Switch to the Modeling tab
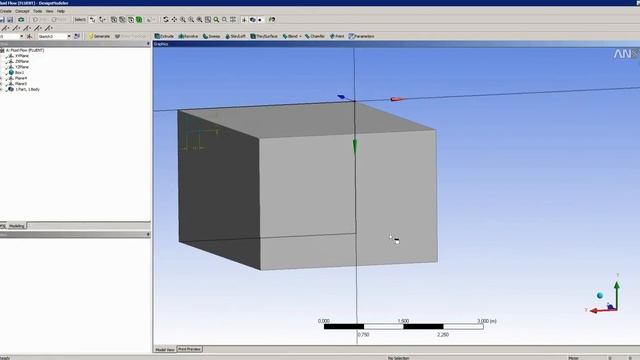 coord(17,226)
